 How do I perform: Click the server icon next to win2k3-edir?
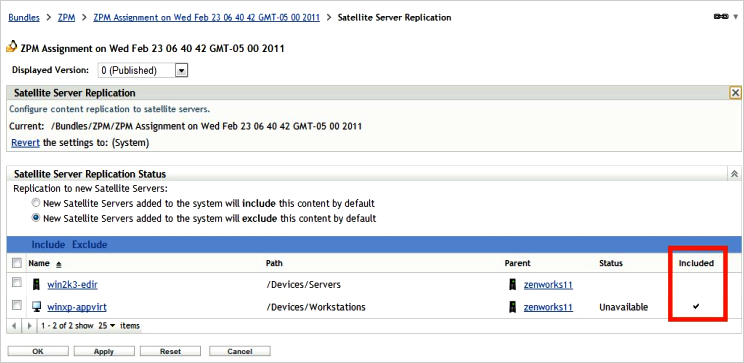pyautogui.click(x=36, y=284)
